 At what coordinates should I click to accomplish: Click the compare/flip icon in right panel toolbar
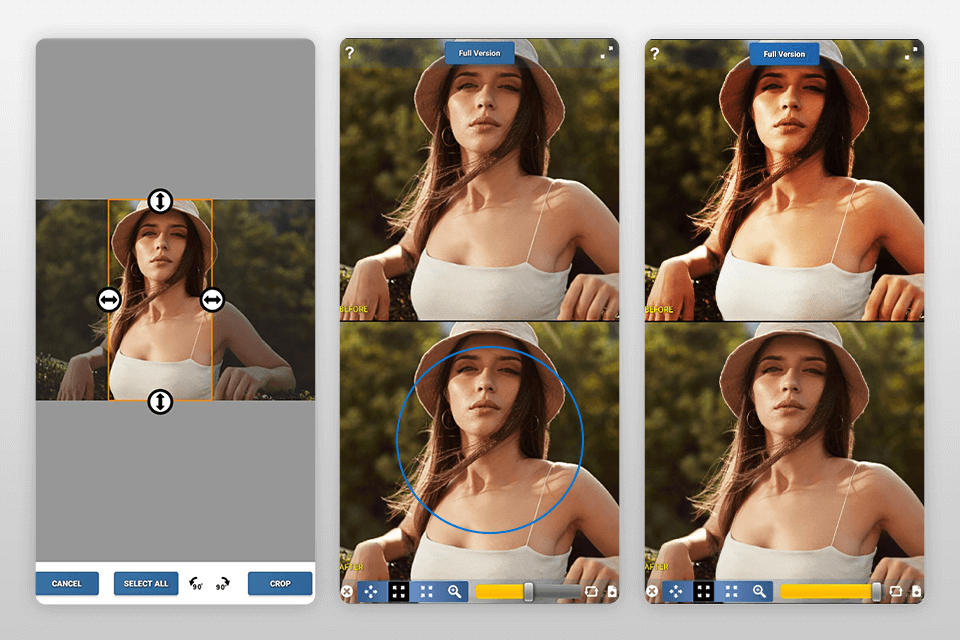(895, 592)
